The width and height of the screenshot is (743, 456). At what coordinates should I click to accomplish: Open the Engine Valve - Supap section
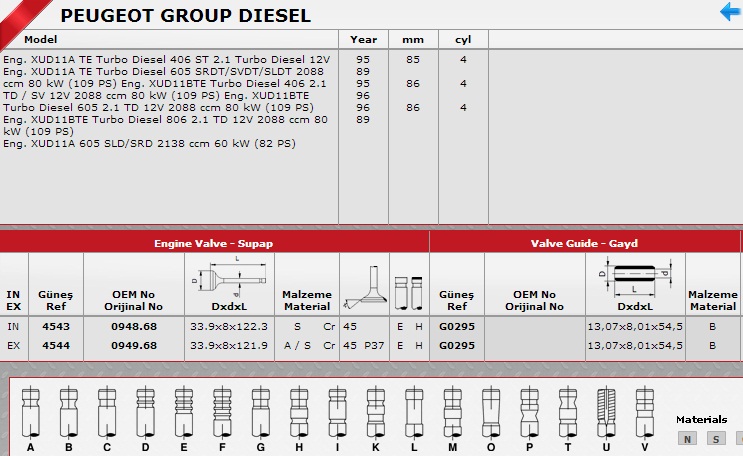(x=214, y=243)
